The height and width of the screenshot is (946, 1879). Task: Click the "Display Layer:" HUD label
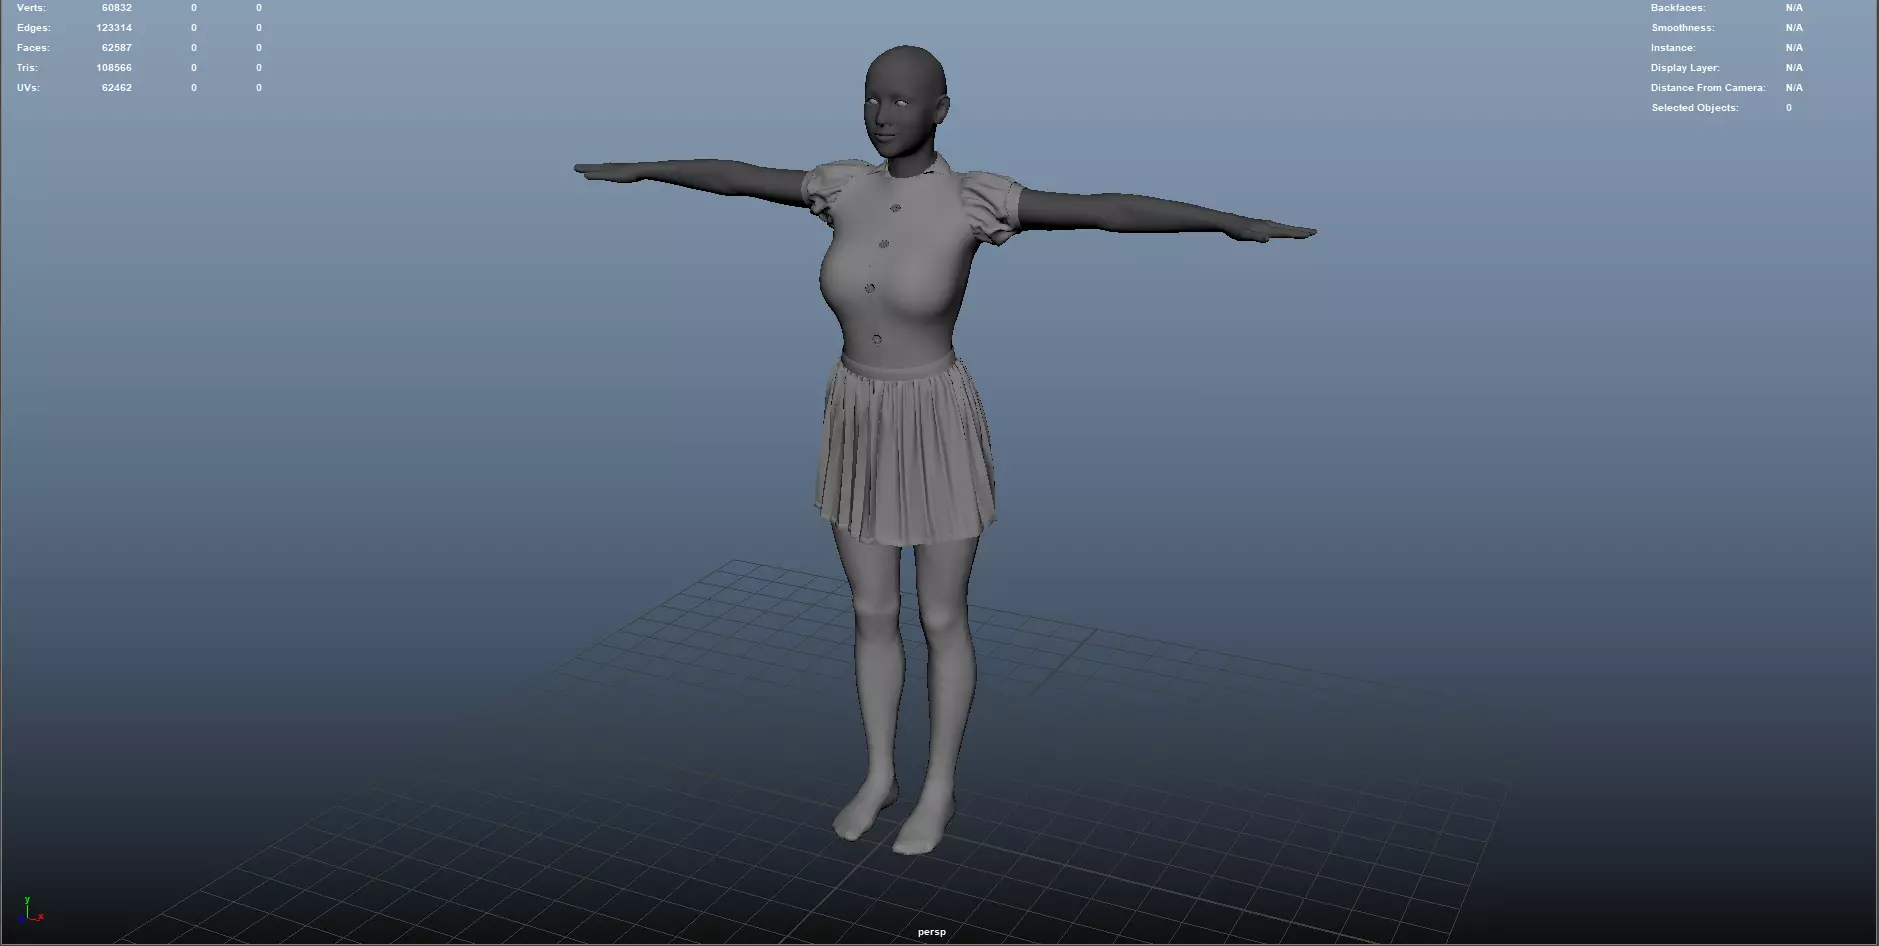1685,68
